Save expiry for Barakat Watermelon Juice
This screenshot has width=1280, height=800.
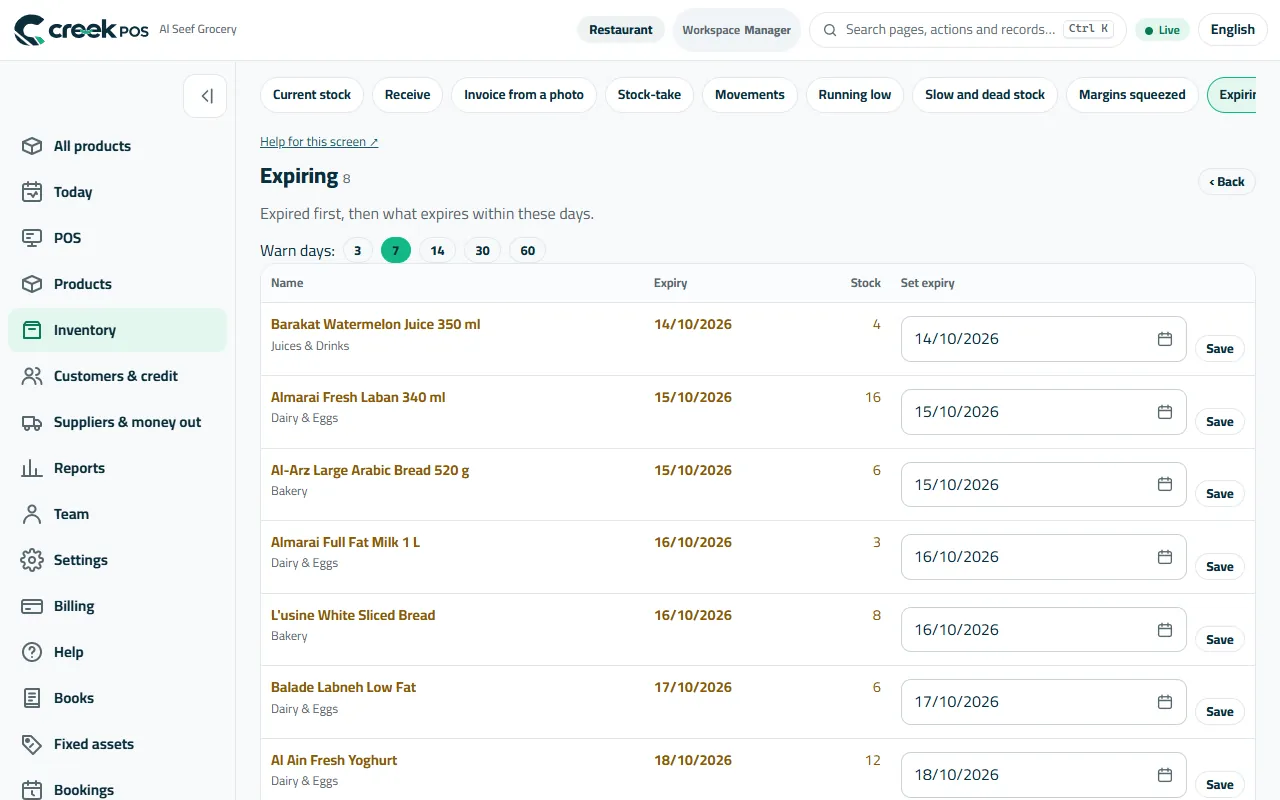pyautogui.click(x=1220, y=349)
